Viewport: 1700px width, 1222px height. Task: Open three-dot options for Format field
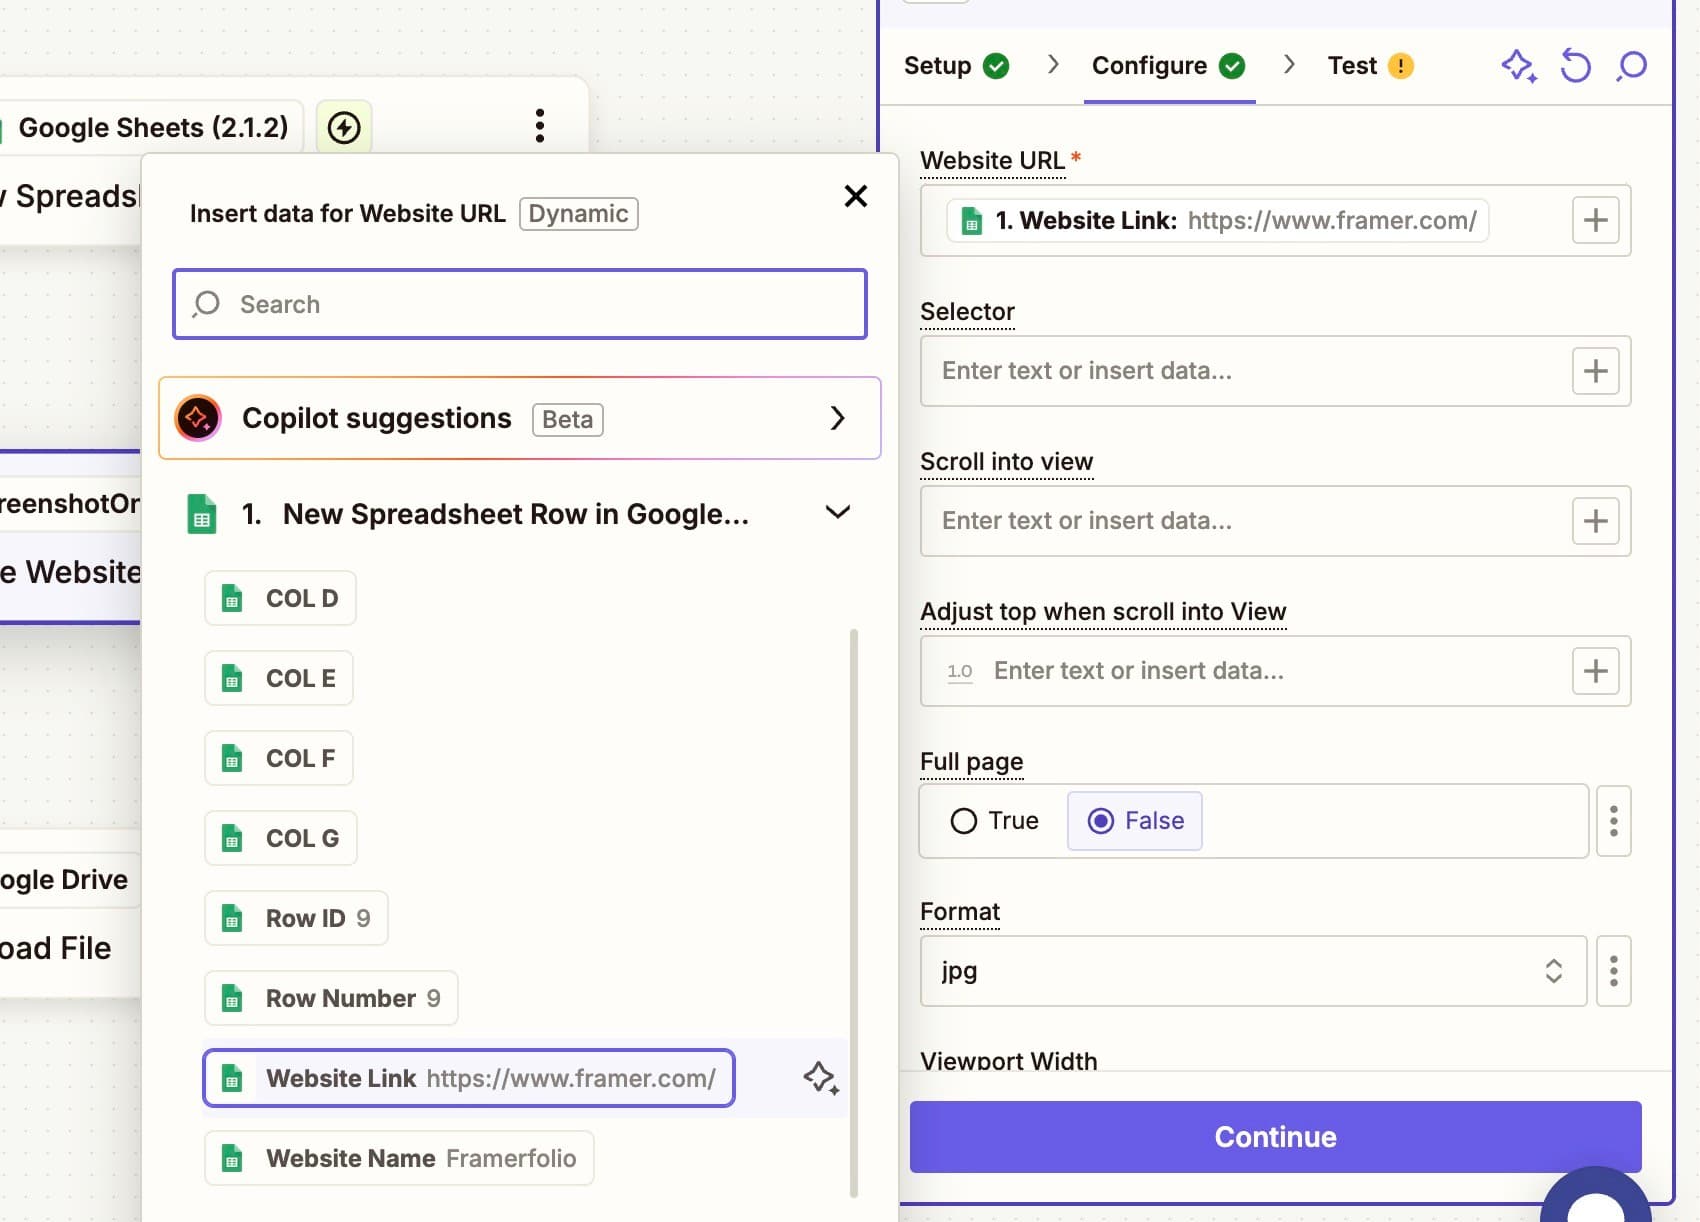(x=1614, y=971)
